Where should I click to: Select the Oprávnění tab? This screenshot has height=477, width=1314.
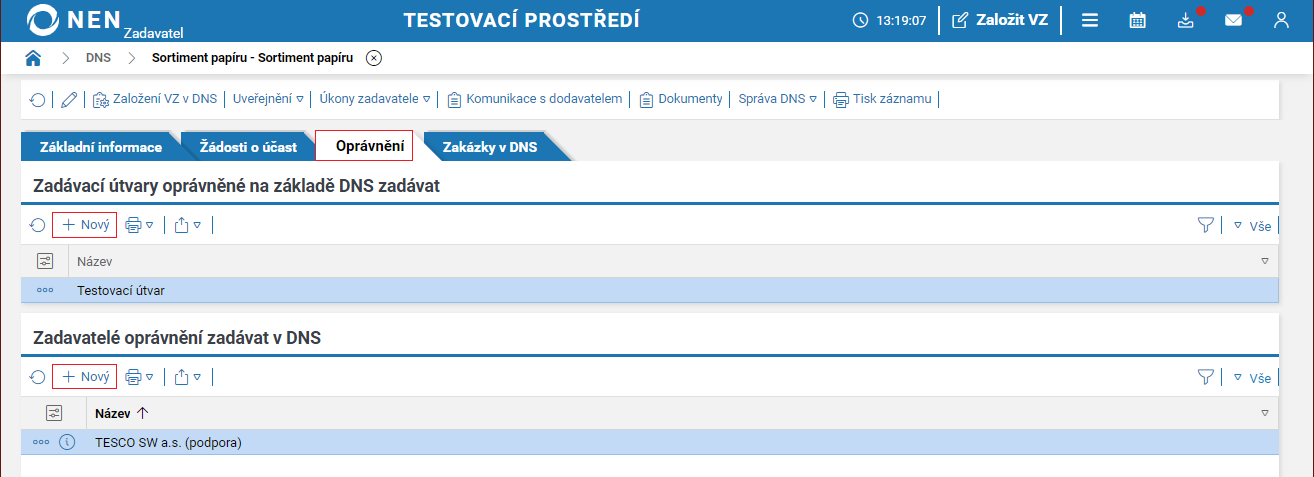pyautogui.click(x=364, y=146)
